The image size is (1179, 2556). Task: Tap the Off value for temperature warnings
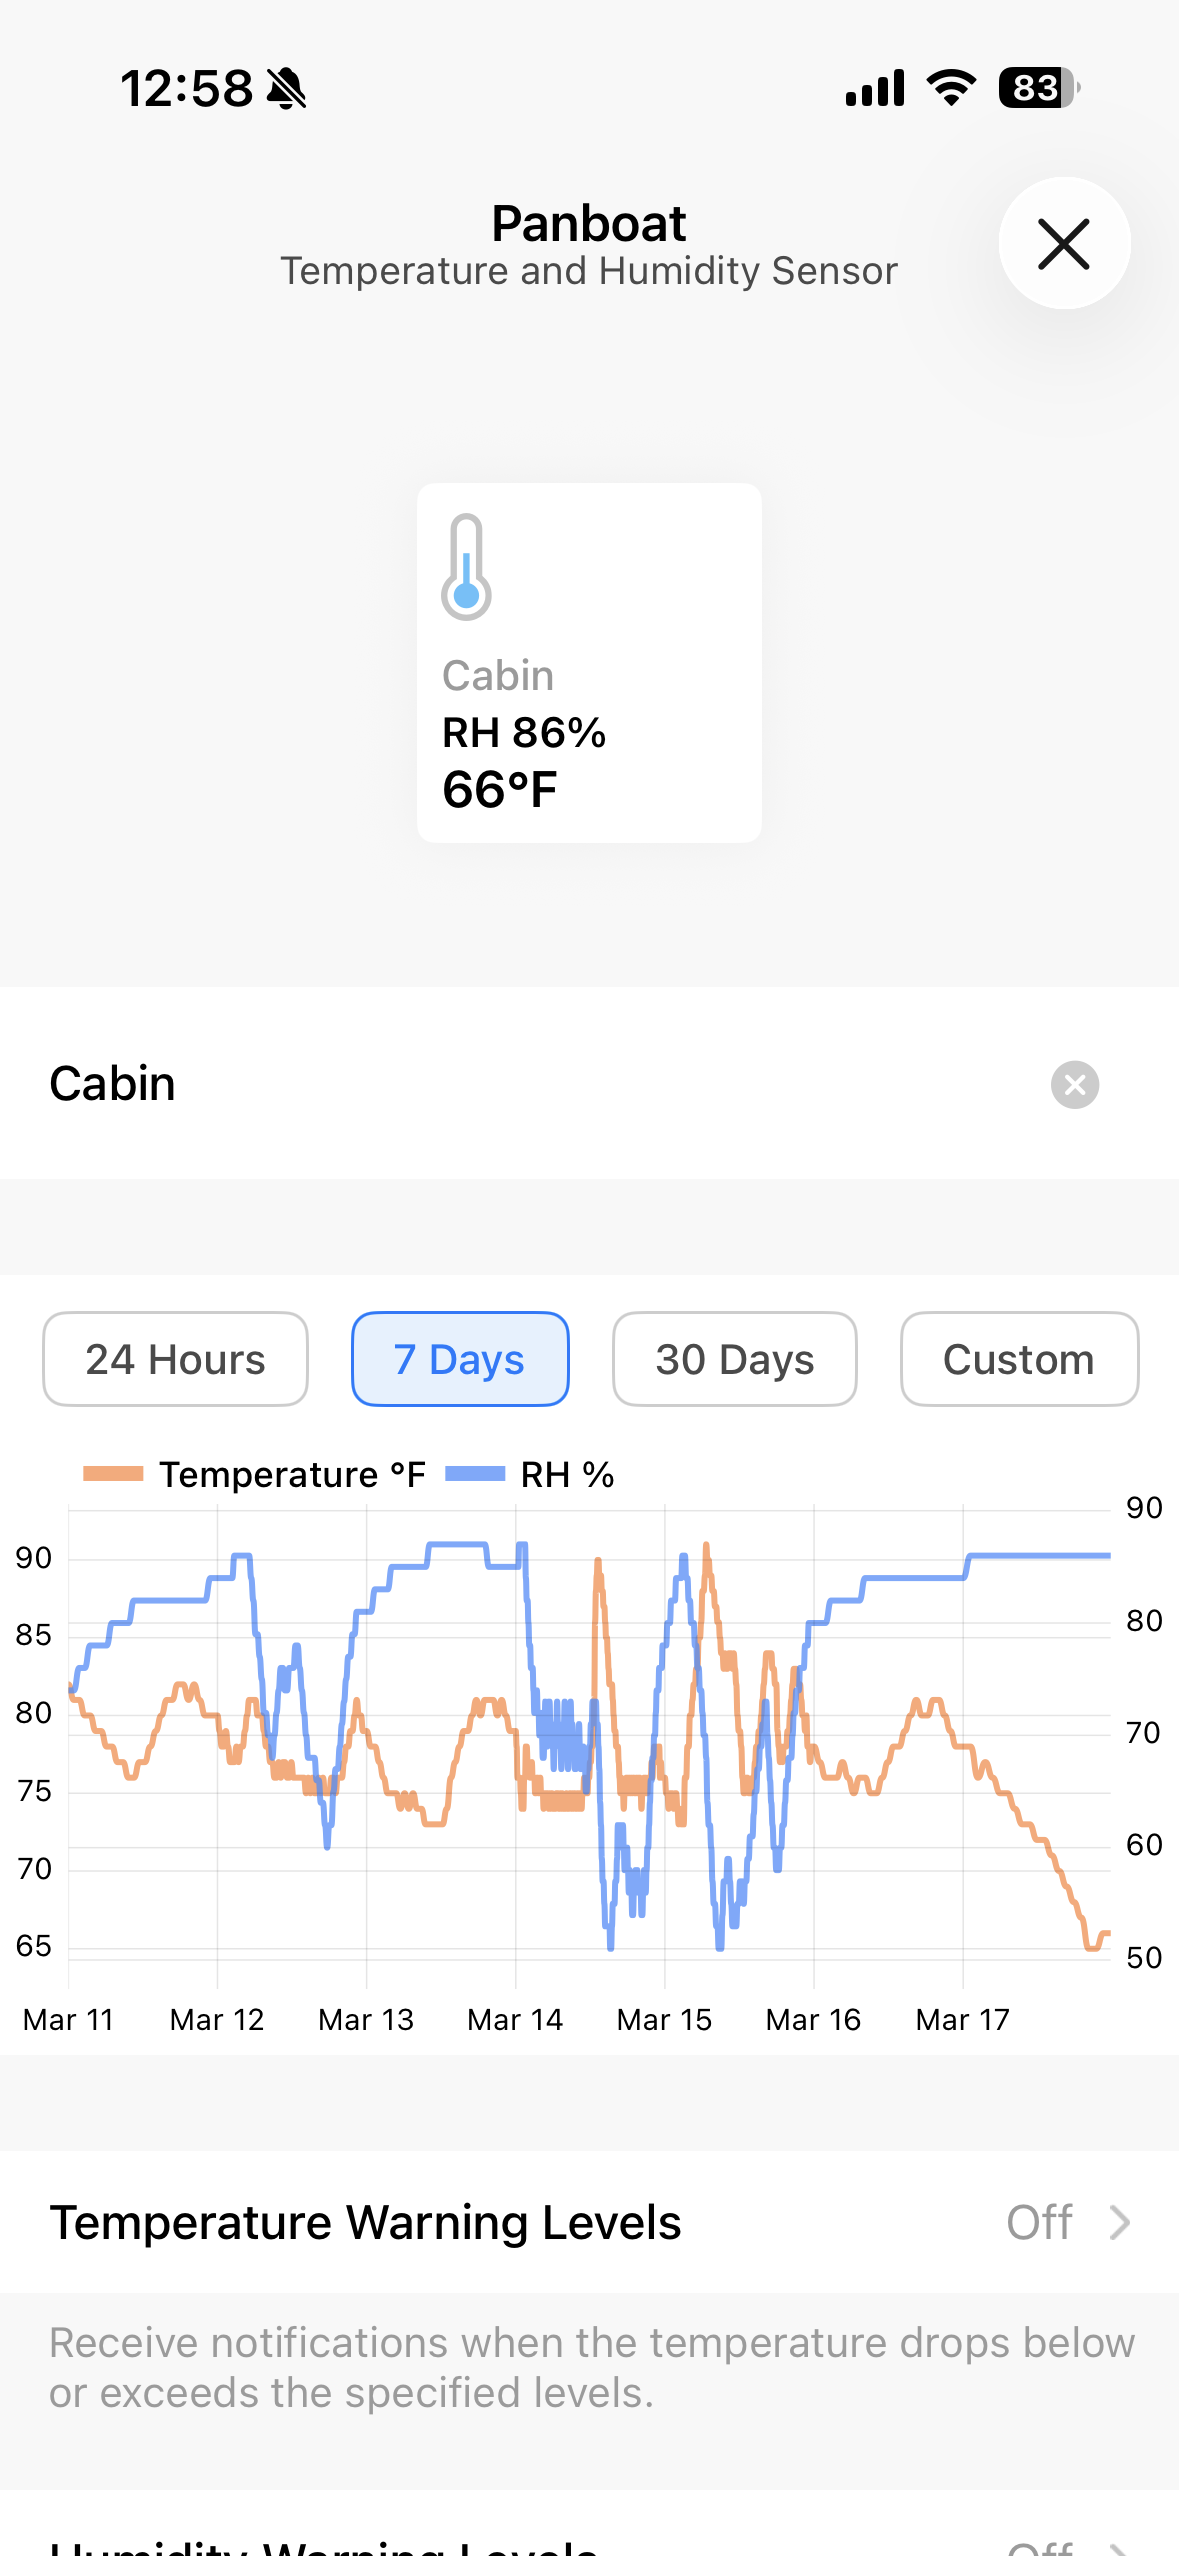point(1039,2222)
